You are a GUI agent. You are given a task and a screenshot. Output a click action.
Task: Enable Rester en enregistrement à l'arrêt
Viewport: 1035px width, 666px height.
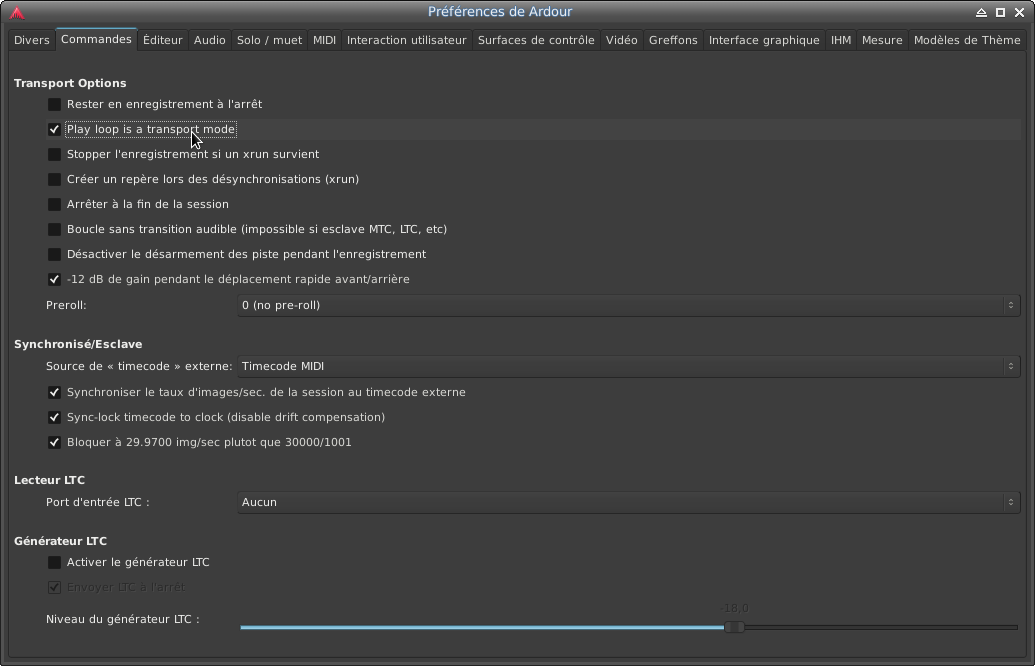[54, 104]
